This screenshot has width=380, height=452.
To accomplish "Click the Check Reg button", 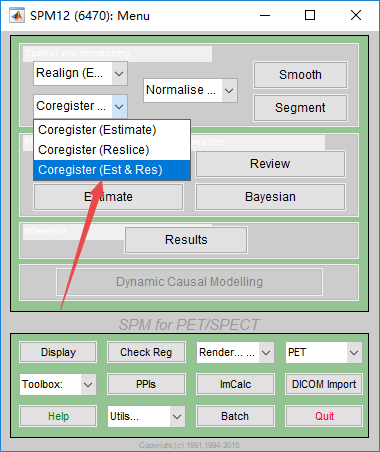I will point(146,352).
